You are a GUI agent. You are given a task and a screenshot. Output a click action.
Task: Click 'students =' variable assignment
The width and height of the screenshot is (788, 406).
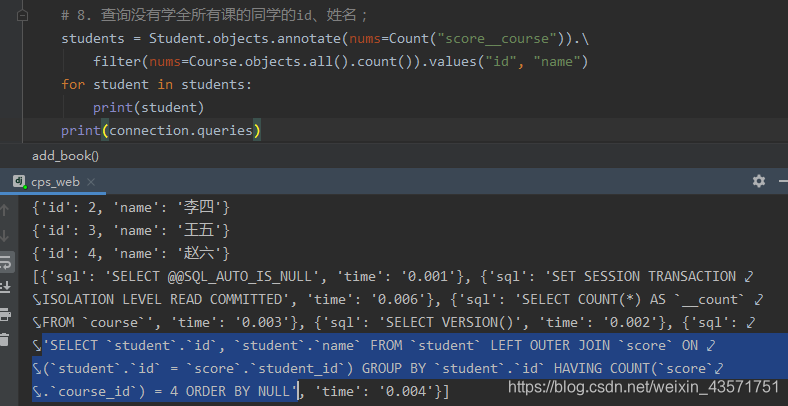100,39
